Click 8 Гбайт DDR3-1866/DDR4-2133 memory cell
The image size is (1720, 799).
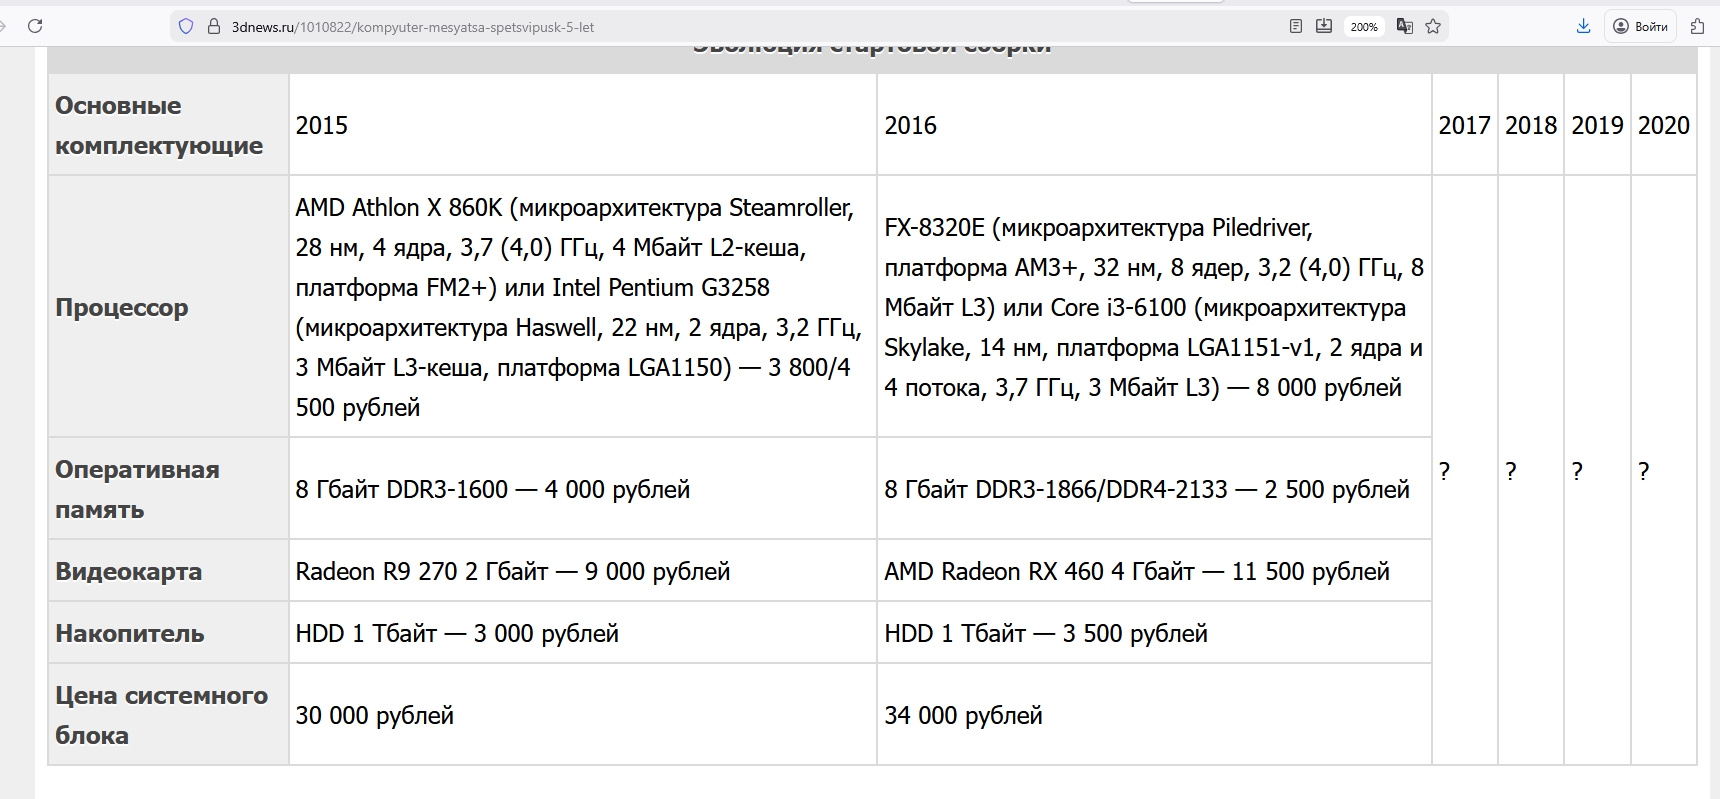pos(1154,489)
